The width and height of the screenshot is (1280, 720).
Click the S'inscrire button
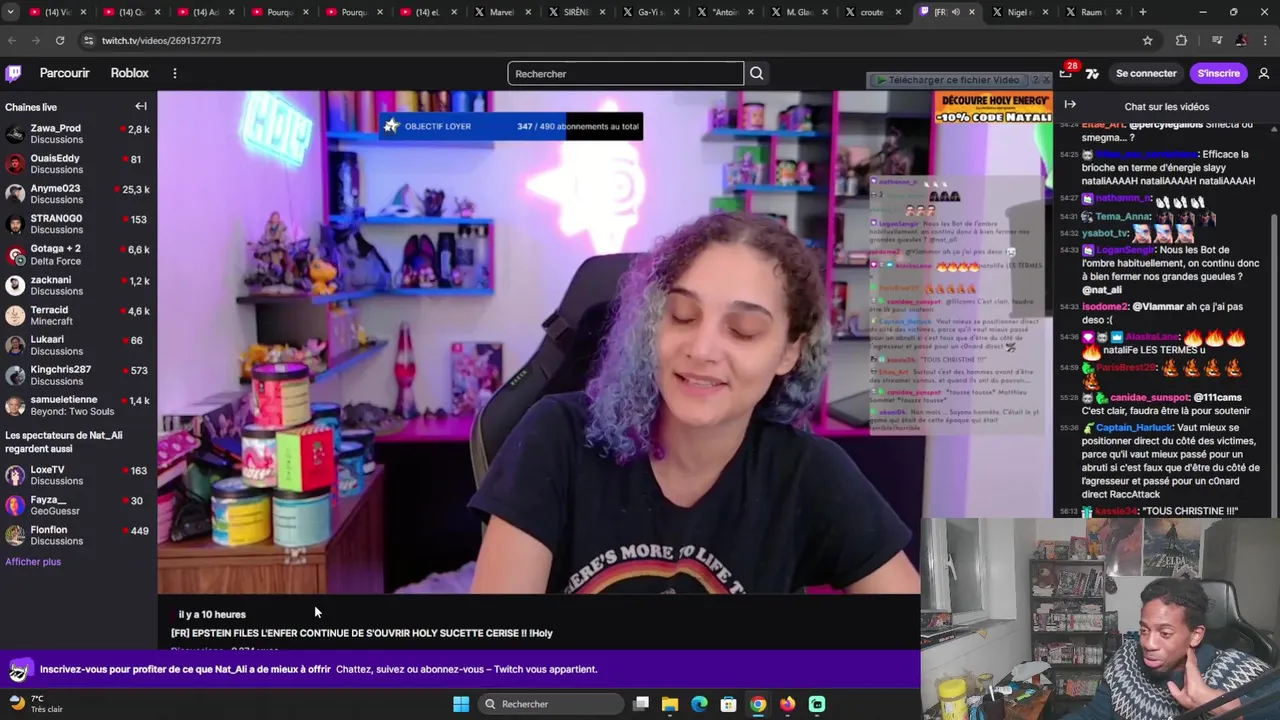1218,73
